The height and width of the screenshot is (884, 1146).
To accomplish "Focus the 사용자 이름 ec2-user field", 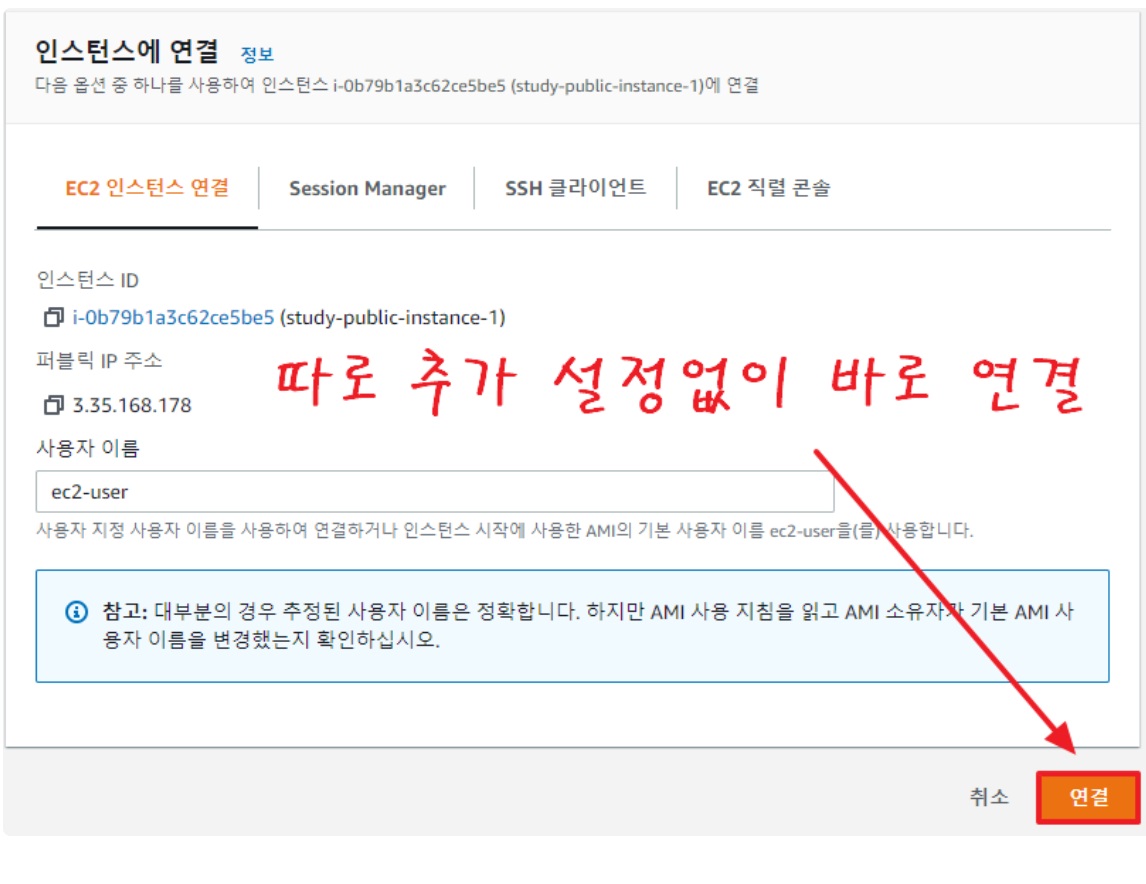I will point(435,492).
